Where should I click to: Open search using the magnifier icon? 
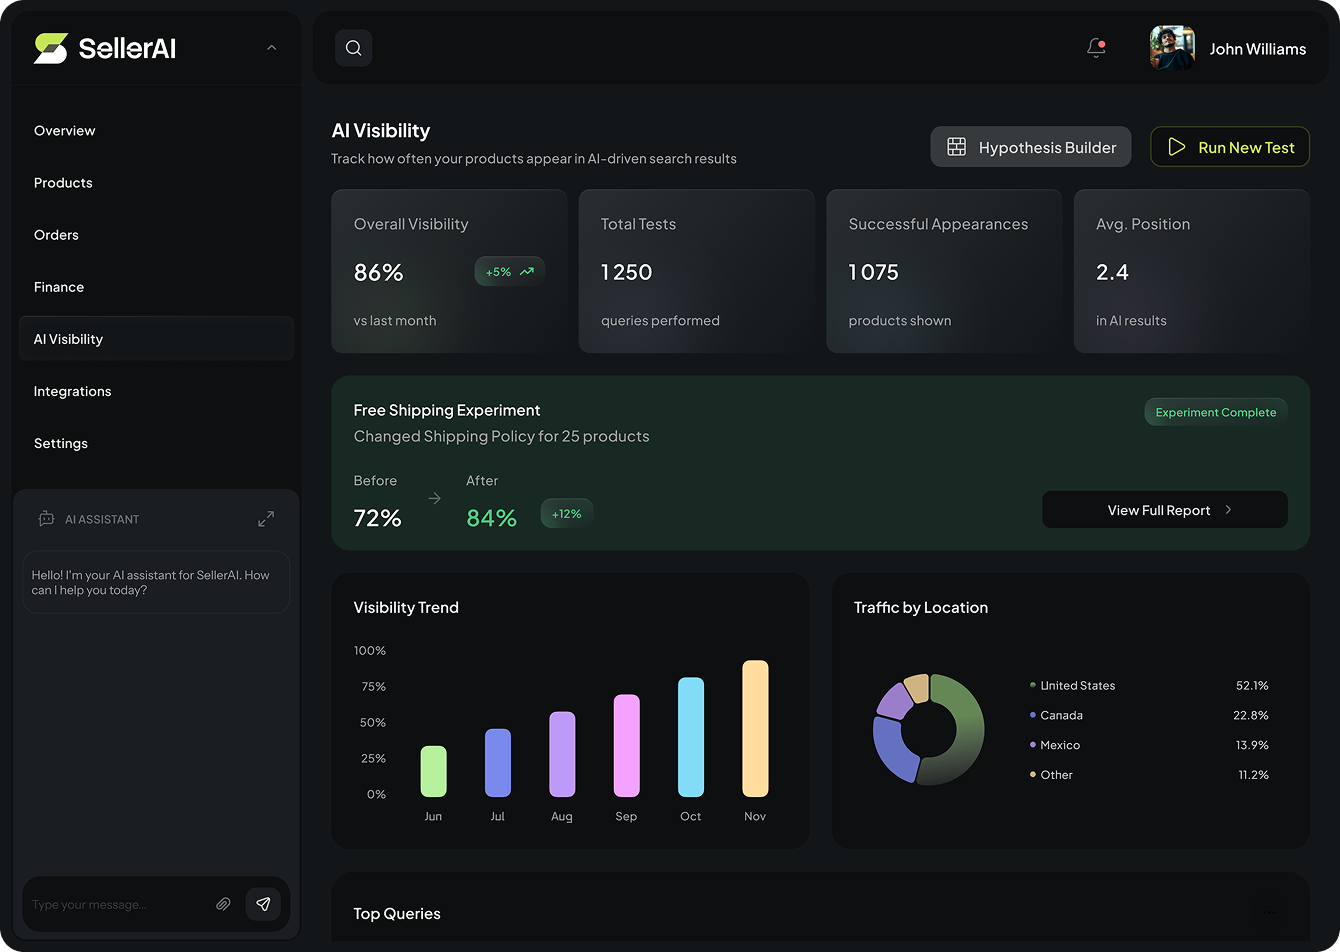point(353,47)
